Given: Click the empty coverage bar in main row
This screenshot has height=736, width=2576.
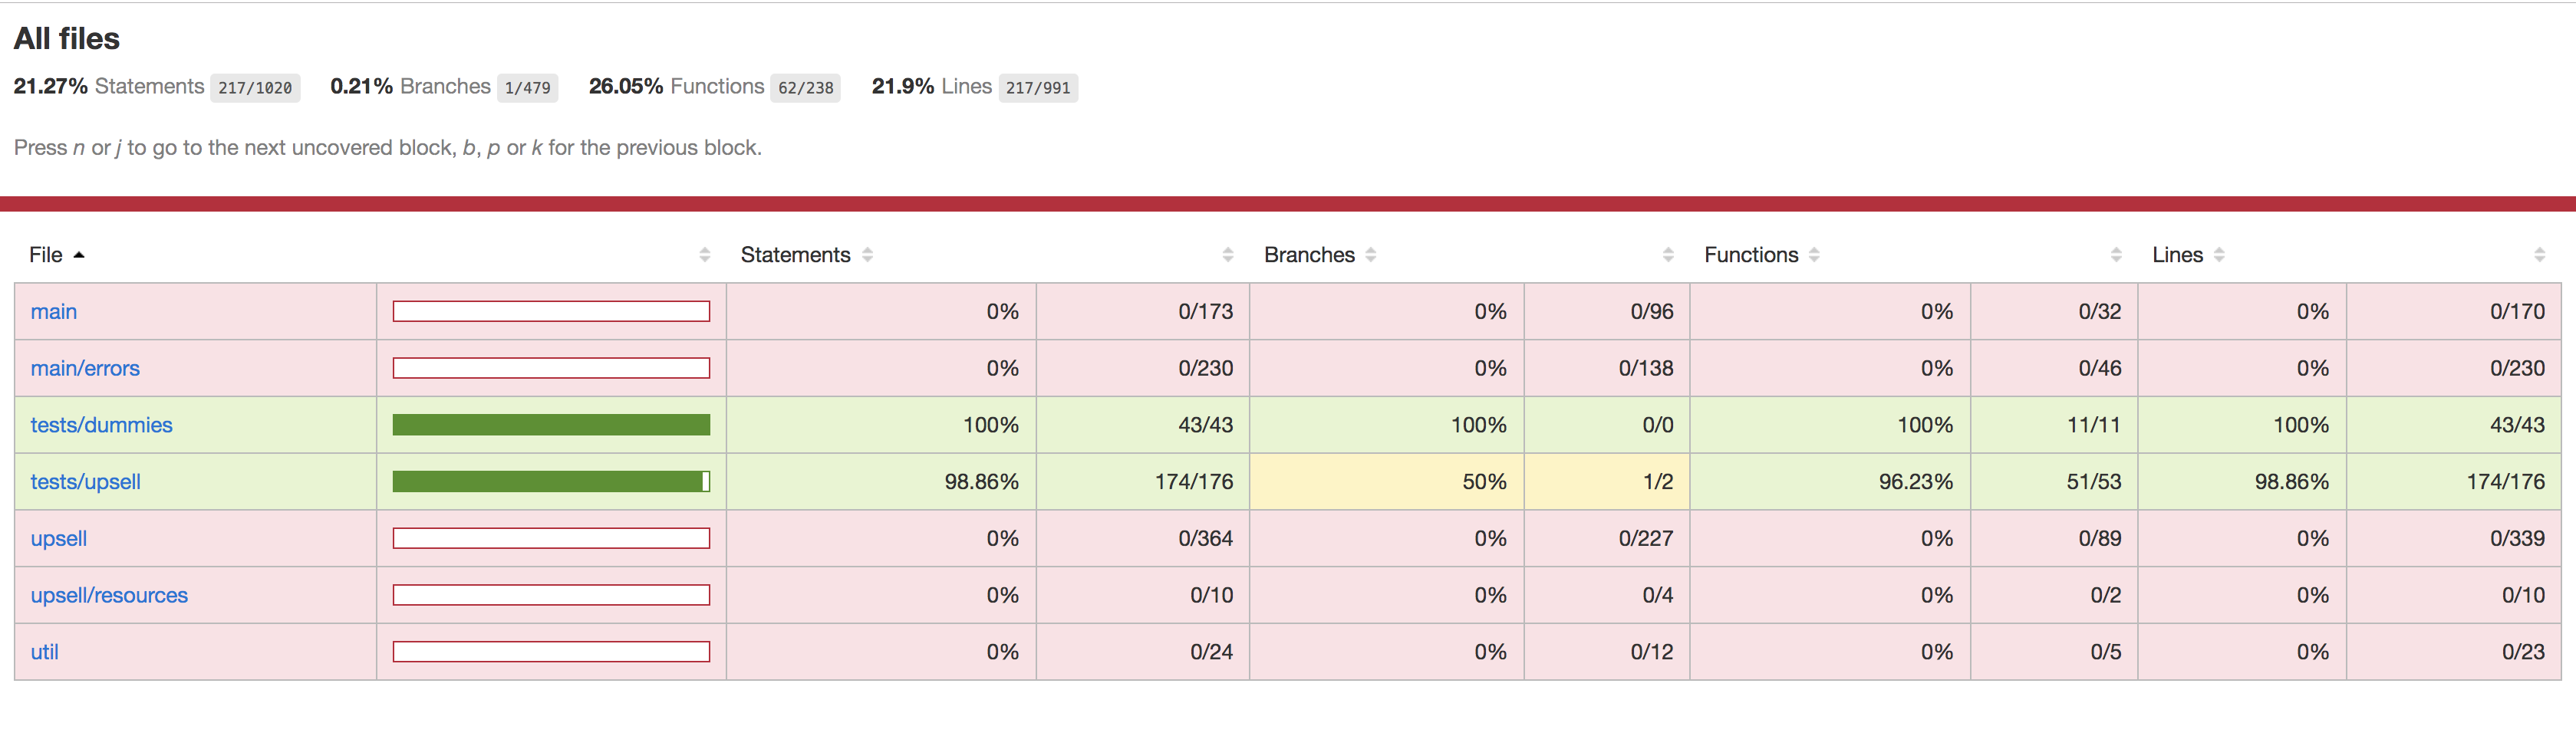Looking at the screenshot, I should [x=551, y=312].
